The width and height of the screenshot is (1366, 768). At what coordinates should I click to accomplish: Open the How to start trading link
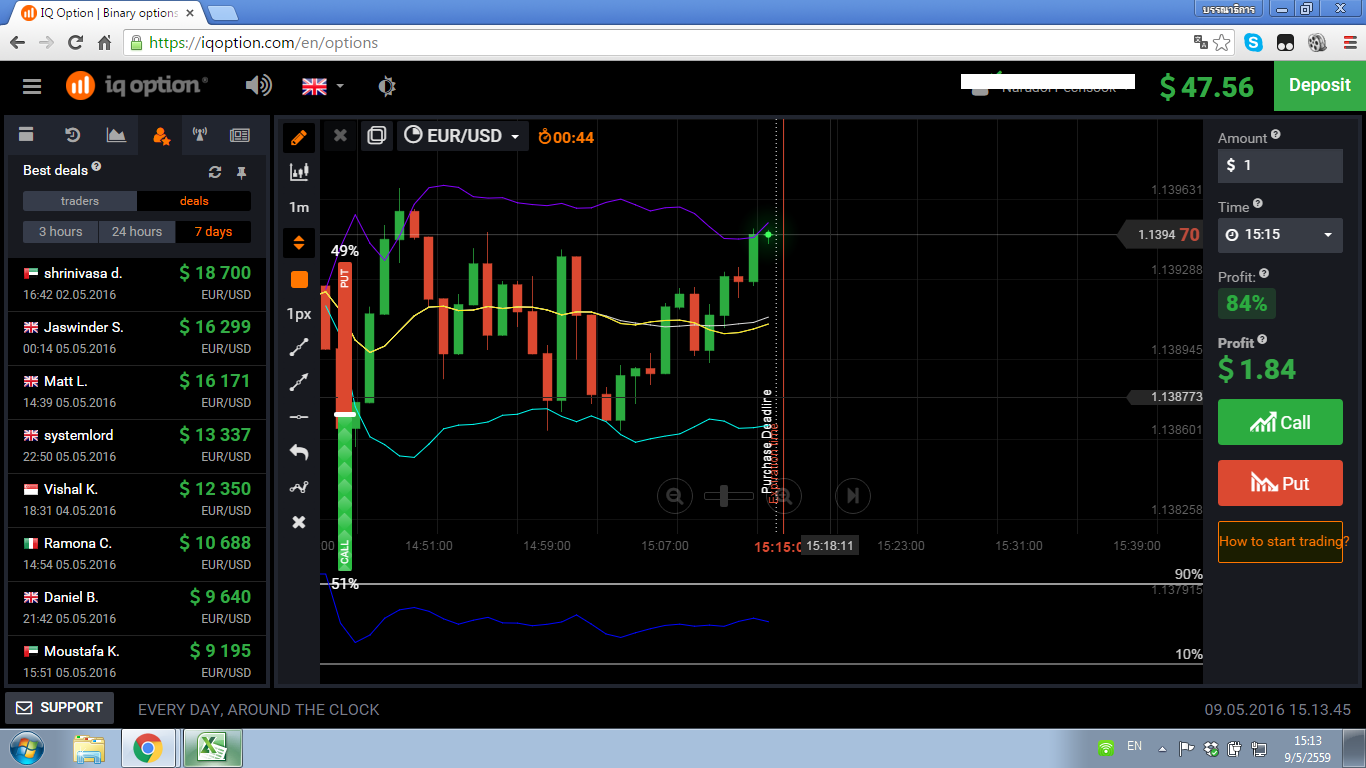click(1280, 542)
